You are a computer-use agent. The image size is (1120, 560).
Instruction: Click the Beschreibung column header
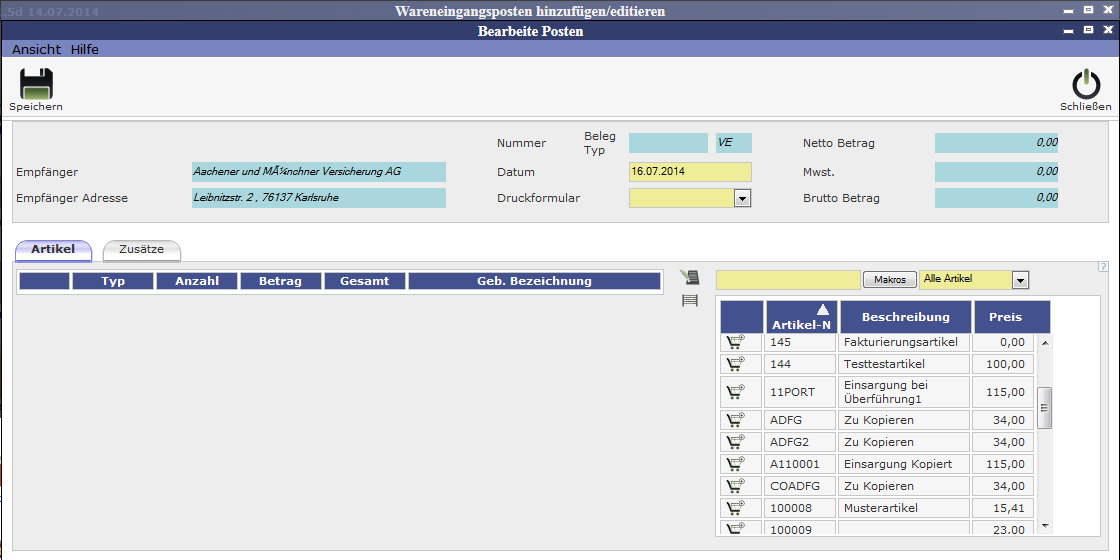coord(905,317)
